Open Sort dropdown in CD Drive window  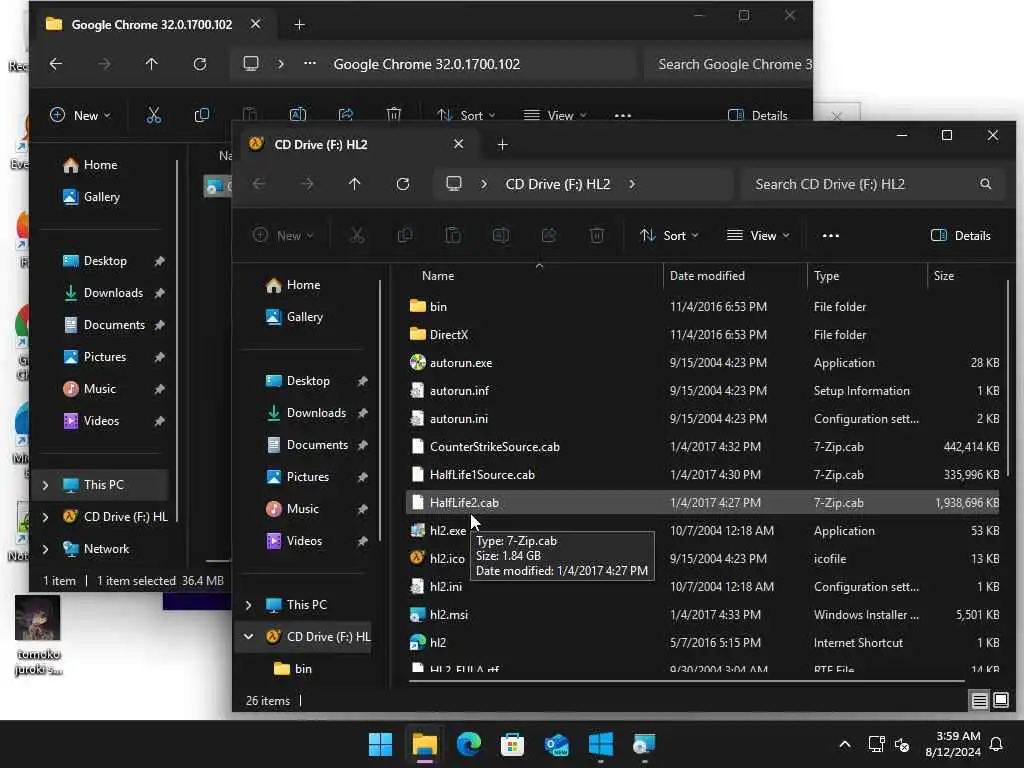coord(669,236)
